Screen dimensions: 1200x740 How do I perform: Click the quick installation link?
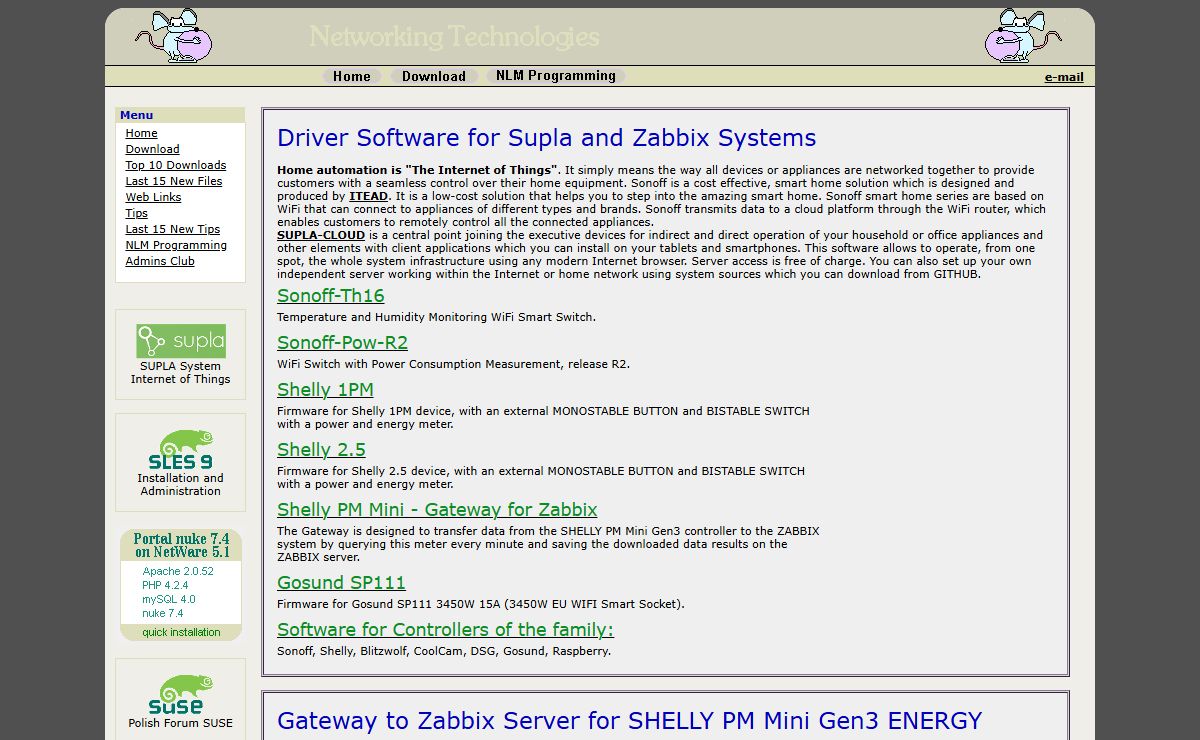pos(181,632)
